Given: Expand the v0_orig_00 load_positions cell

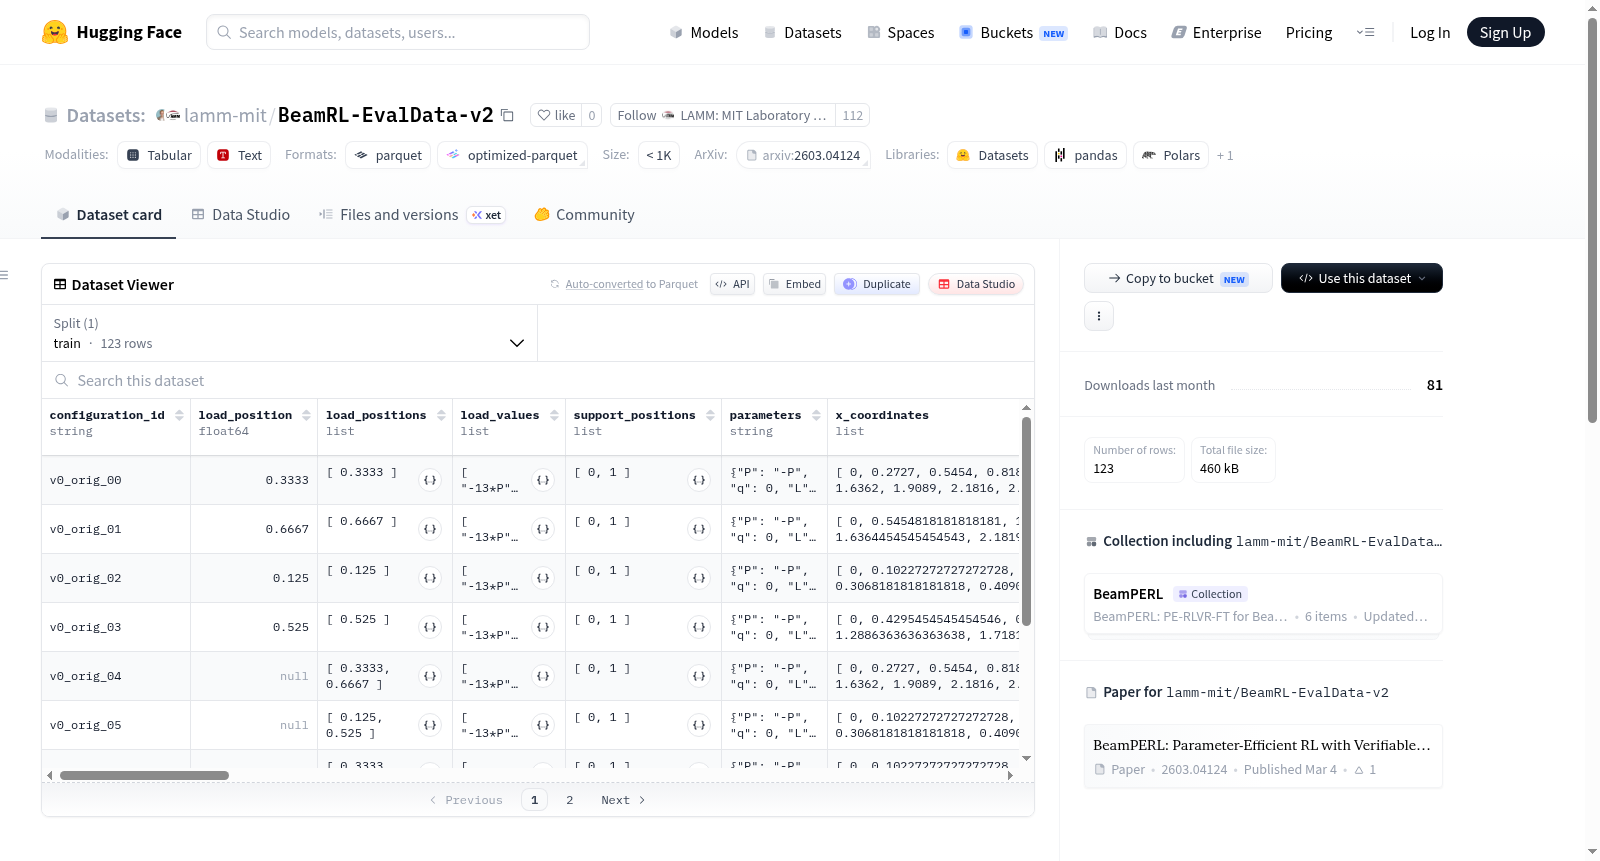Looking at the screenshot, I should [x=430, y=480].
